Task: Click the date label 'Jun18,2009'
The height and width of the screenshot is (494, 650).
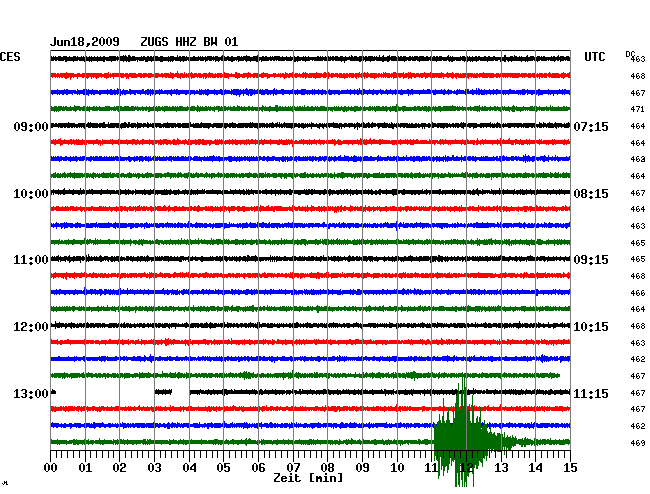Action: pos(85,42)
